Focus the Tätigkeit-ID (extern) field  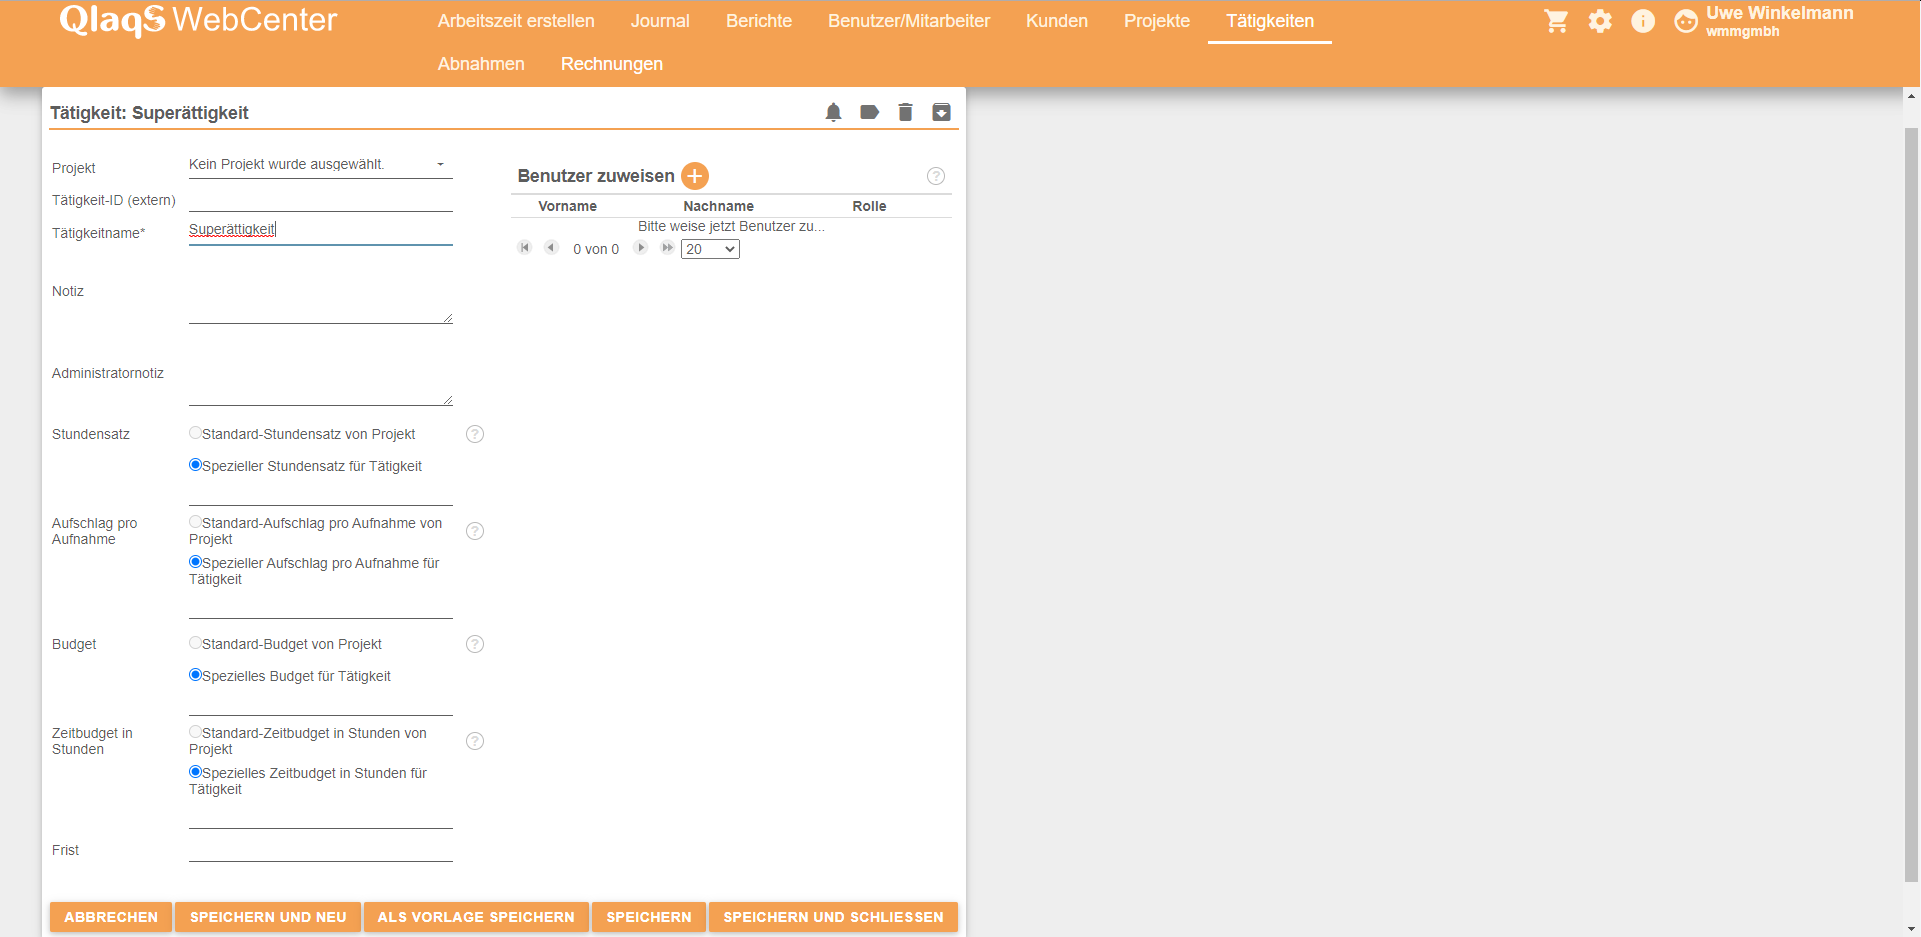[320, 199]
